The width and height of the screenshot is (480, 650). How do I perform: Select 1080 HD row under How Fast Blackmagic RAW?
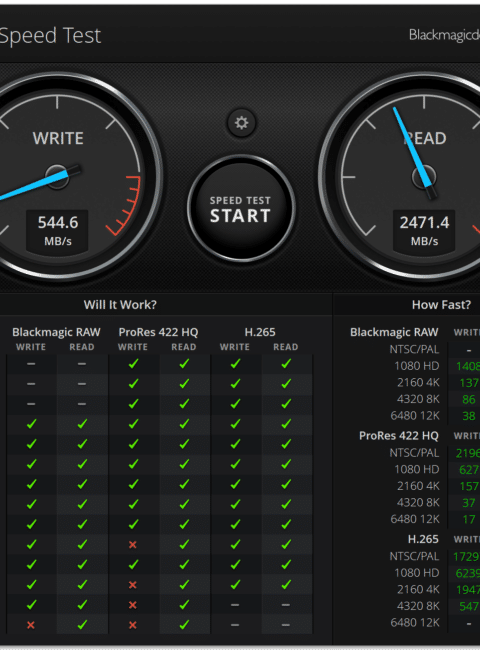point(417,366)
